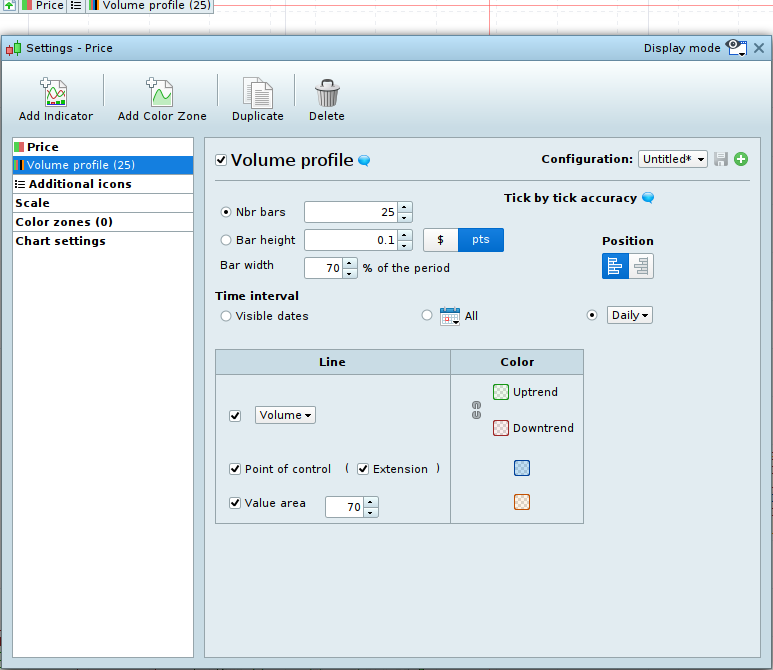Open Chart settings section

click(x=103, y=241)
